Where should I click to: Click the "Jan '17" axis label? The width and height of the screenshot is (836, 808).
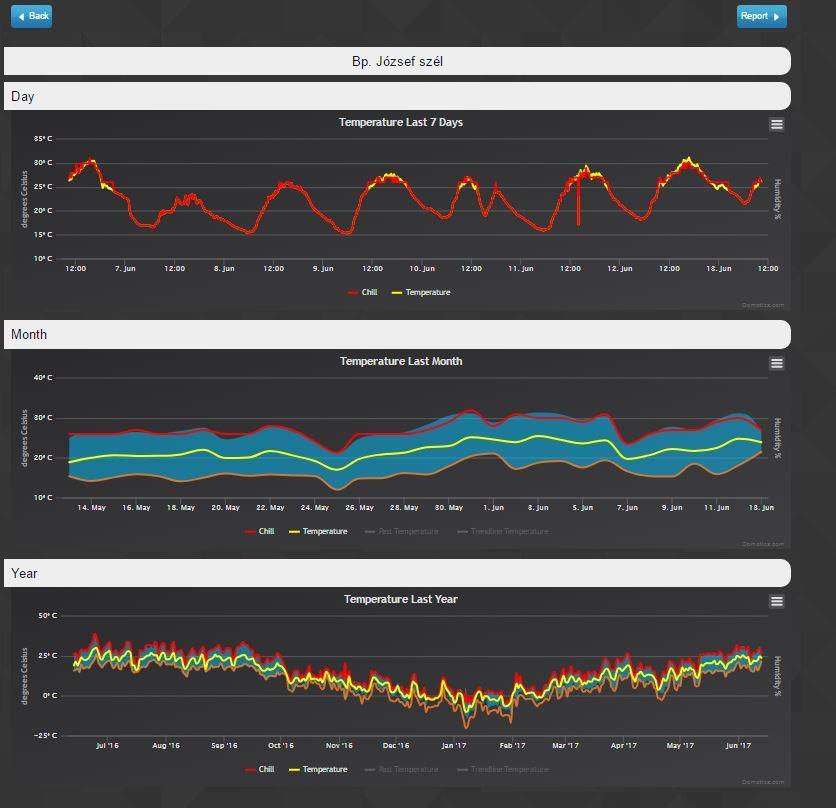click(x=454, y=745)
